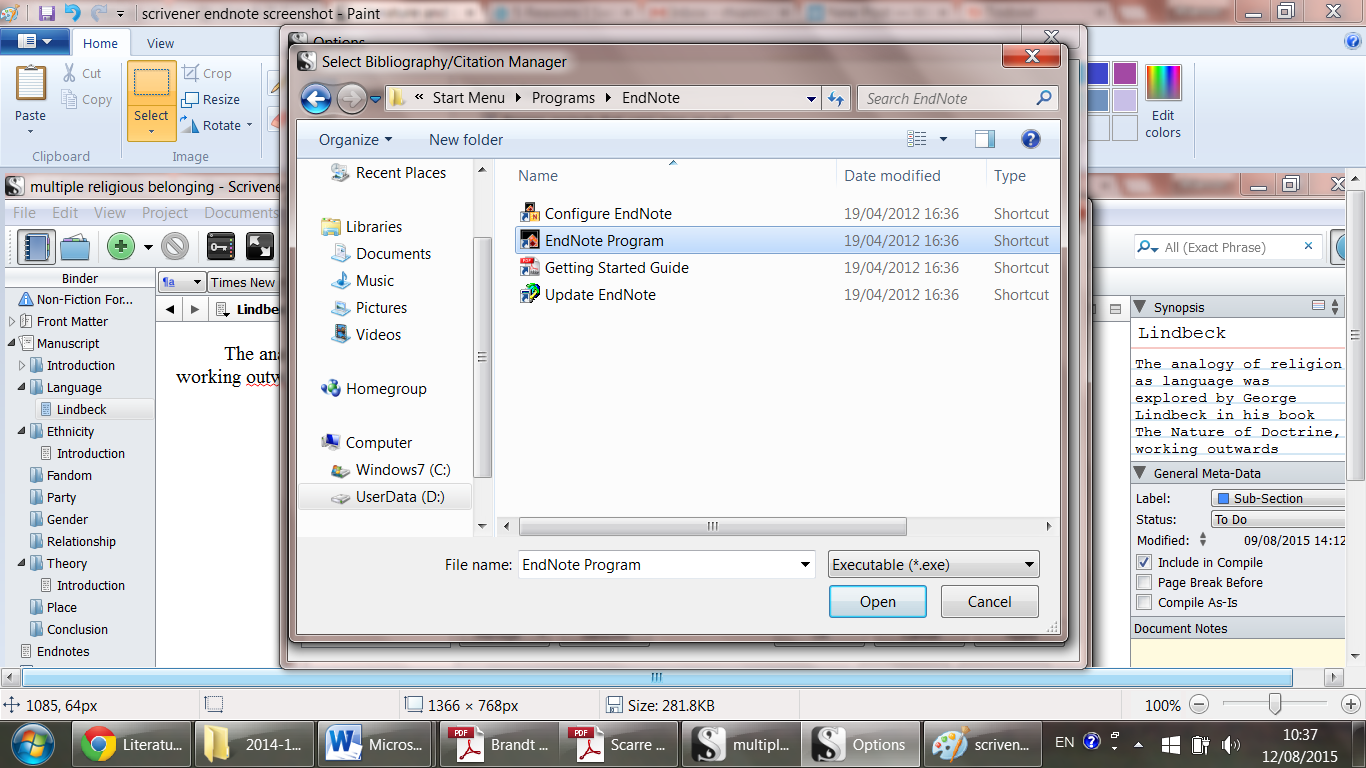This screenshot has width=1366, height=768.
Task: Click the Cancel button in file dialog
Action: pos(989,601)
